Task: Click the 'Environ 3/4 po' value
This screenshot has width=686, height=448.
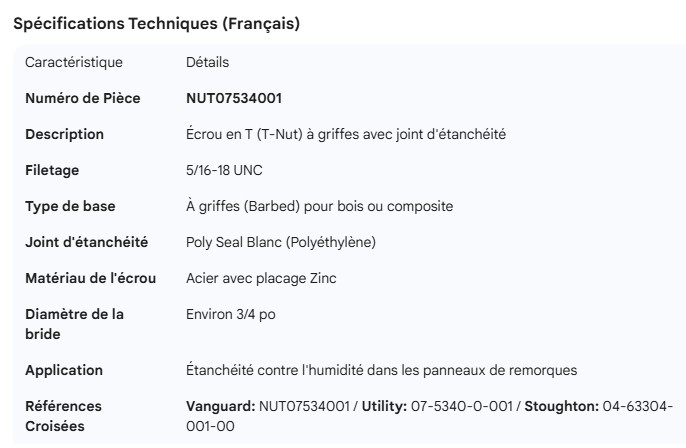Action: 231,314
